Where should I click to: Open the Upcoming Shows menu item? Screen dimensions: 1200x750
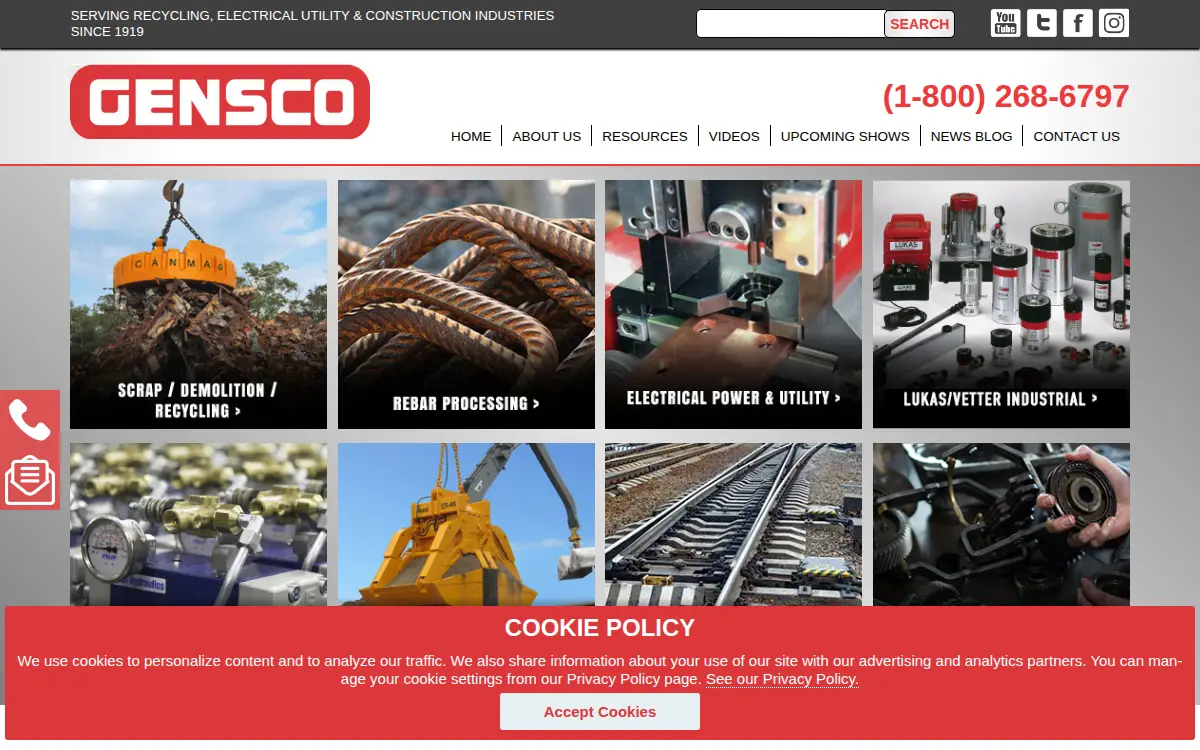pos(845,136)
